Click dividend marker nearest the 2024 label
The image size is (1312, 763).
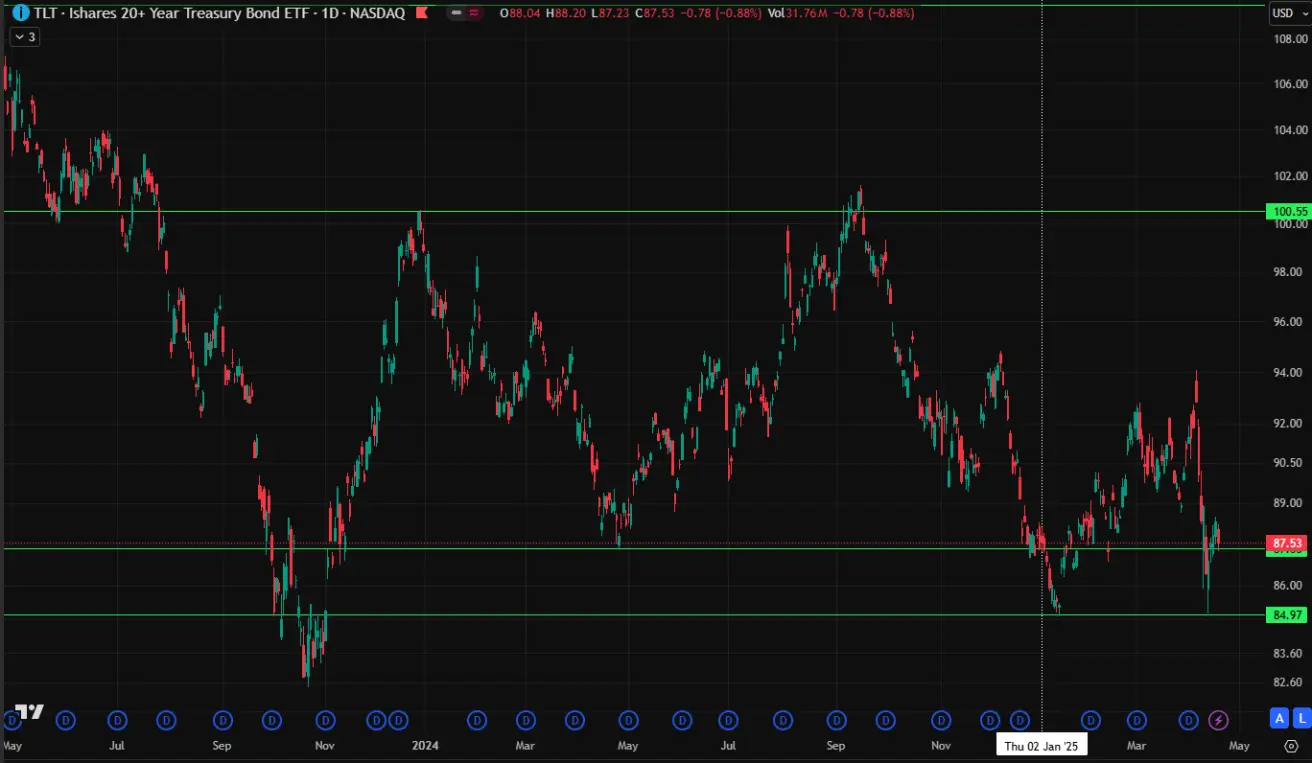(x=398, y=719)
